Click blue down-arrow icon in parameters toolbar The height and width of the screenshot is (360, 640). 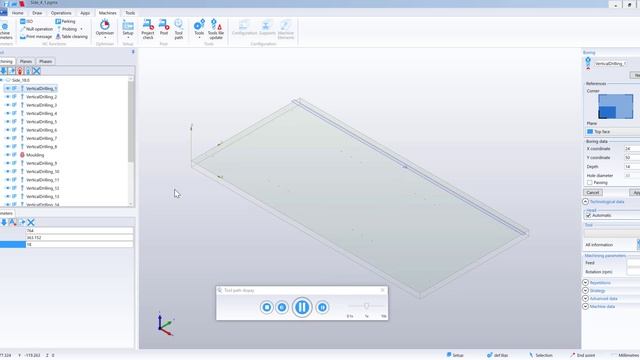point(4,222)
